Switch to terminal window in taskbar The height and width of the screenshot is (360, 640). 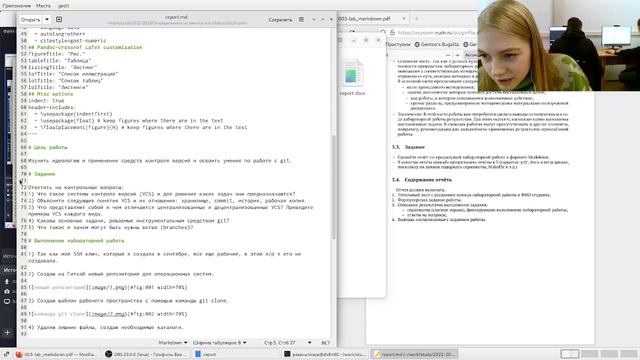pos(324,354)
